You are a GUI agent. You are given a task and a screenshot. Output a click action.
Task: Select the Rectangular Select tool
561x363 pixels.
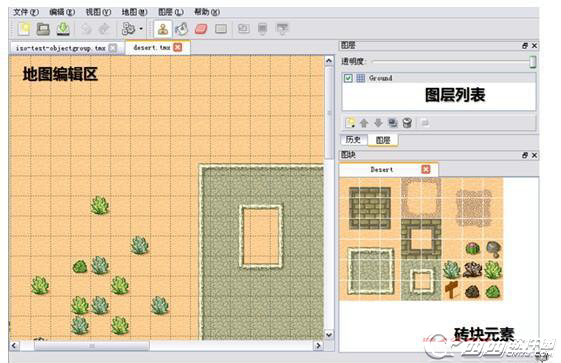click(221, 29)
